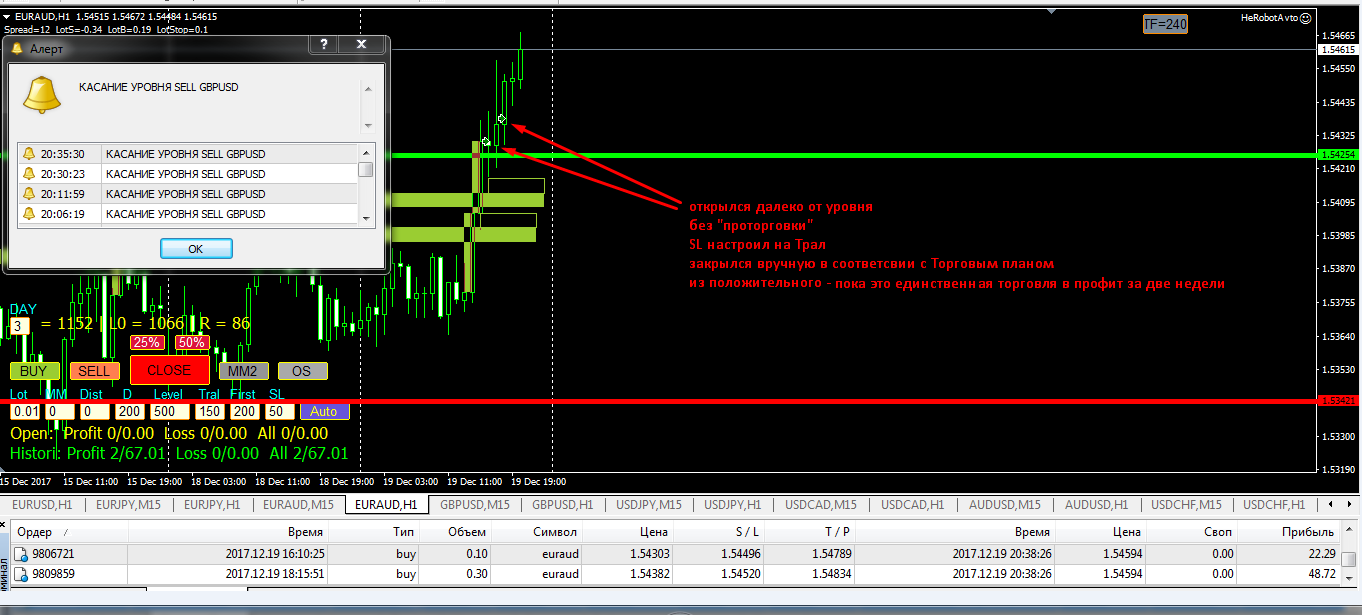Switch to the USDJPY,M15 chart tab

point(648,504)
